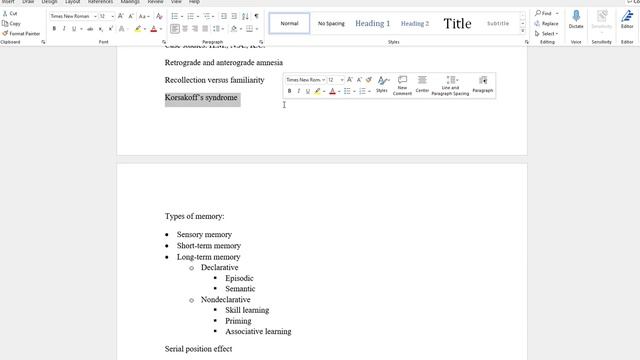The width and height of the screenshot is (640, 360).
Task: Cut the selected text using ribbon Cut
Action: (x=10, y=13)
